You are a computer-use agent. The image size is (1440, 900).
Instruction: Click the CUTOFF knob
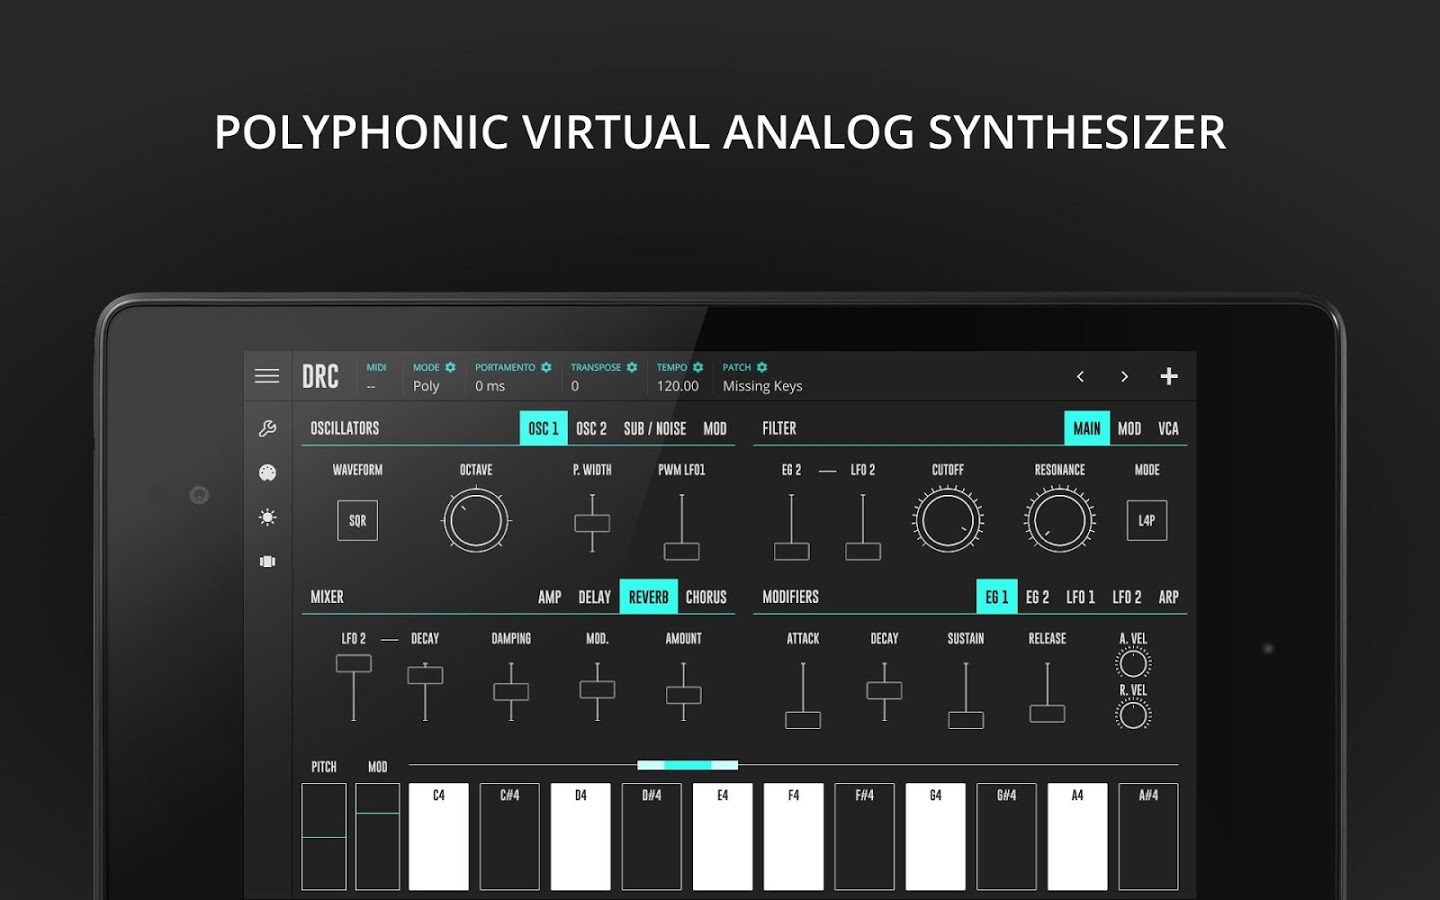947,520
